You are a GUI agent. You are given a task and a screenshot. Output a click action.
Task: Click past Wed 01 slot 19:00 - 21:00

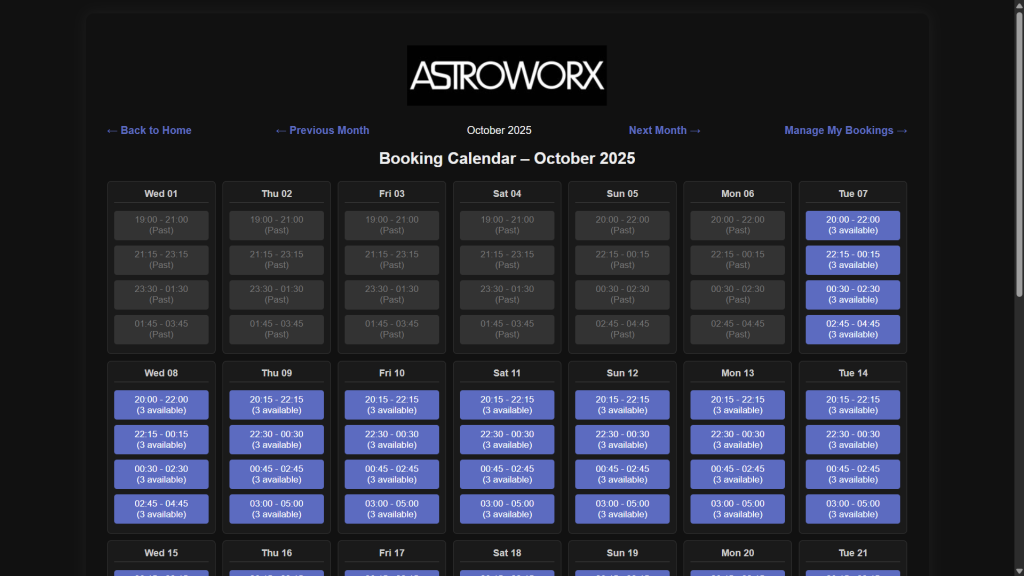pyautogui.click(x=161, y=225)
